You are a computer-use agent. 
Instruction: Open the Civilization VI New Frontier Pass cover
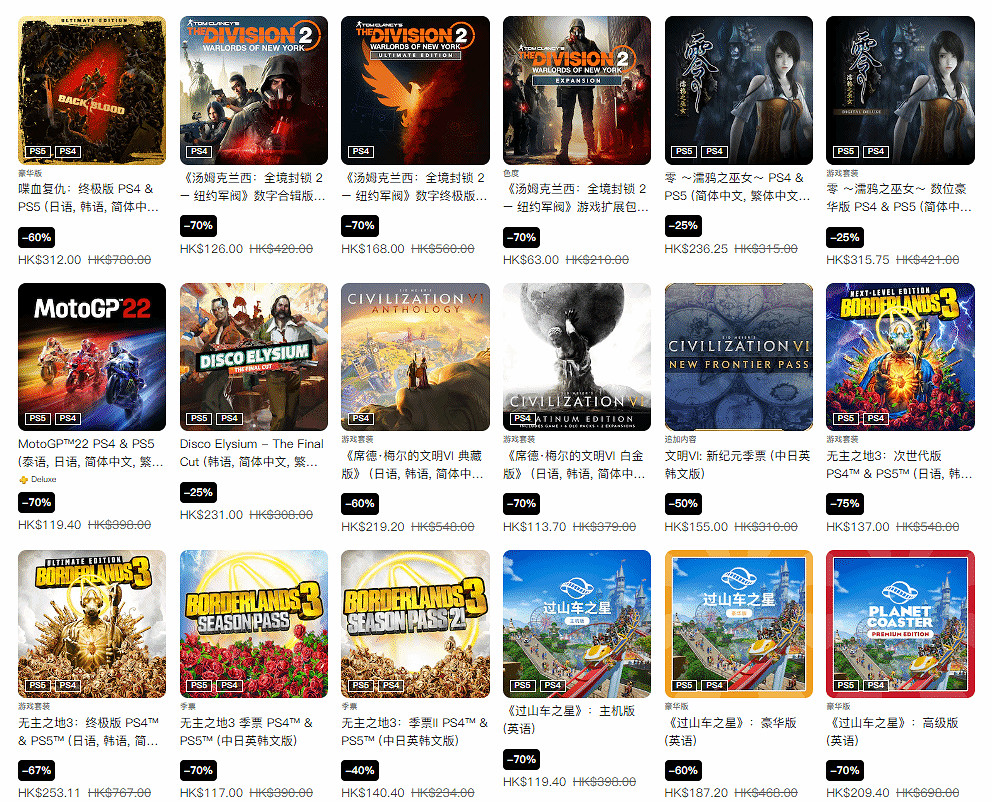point(738,357)
